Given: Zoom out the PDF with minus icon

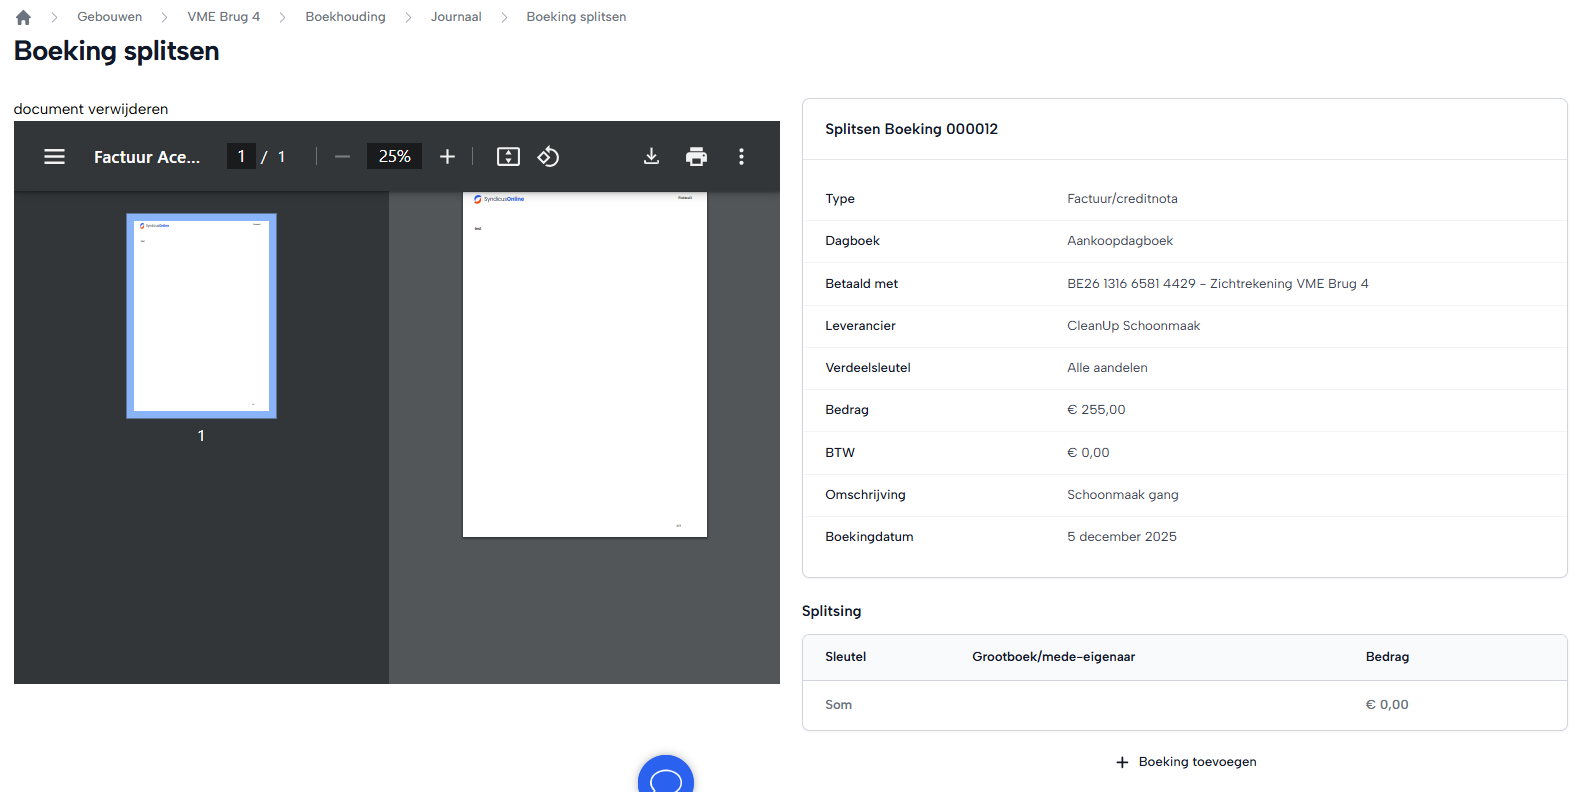Looking at the screenshot, I should pos(342,157).
